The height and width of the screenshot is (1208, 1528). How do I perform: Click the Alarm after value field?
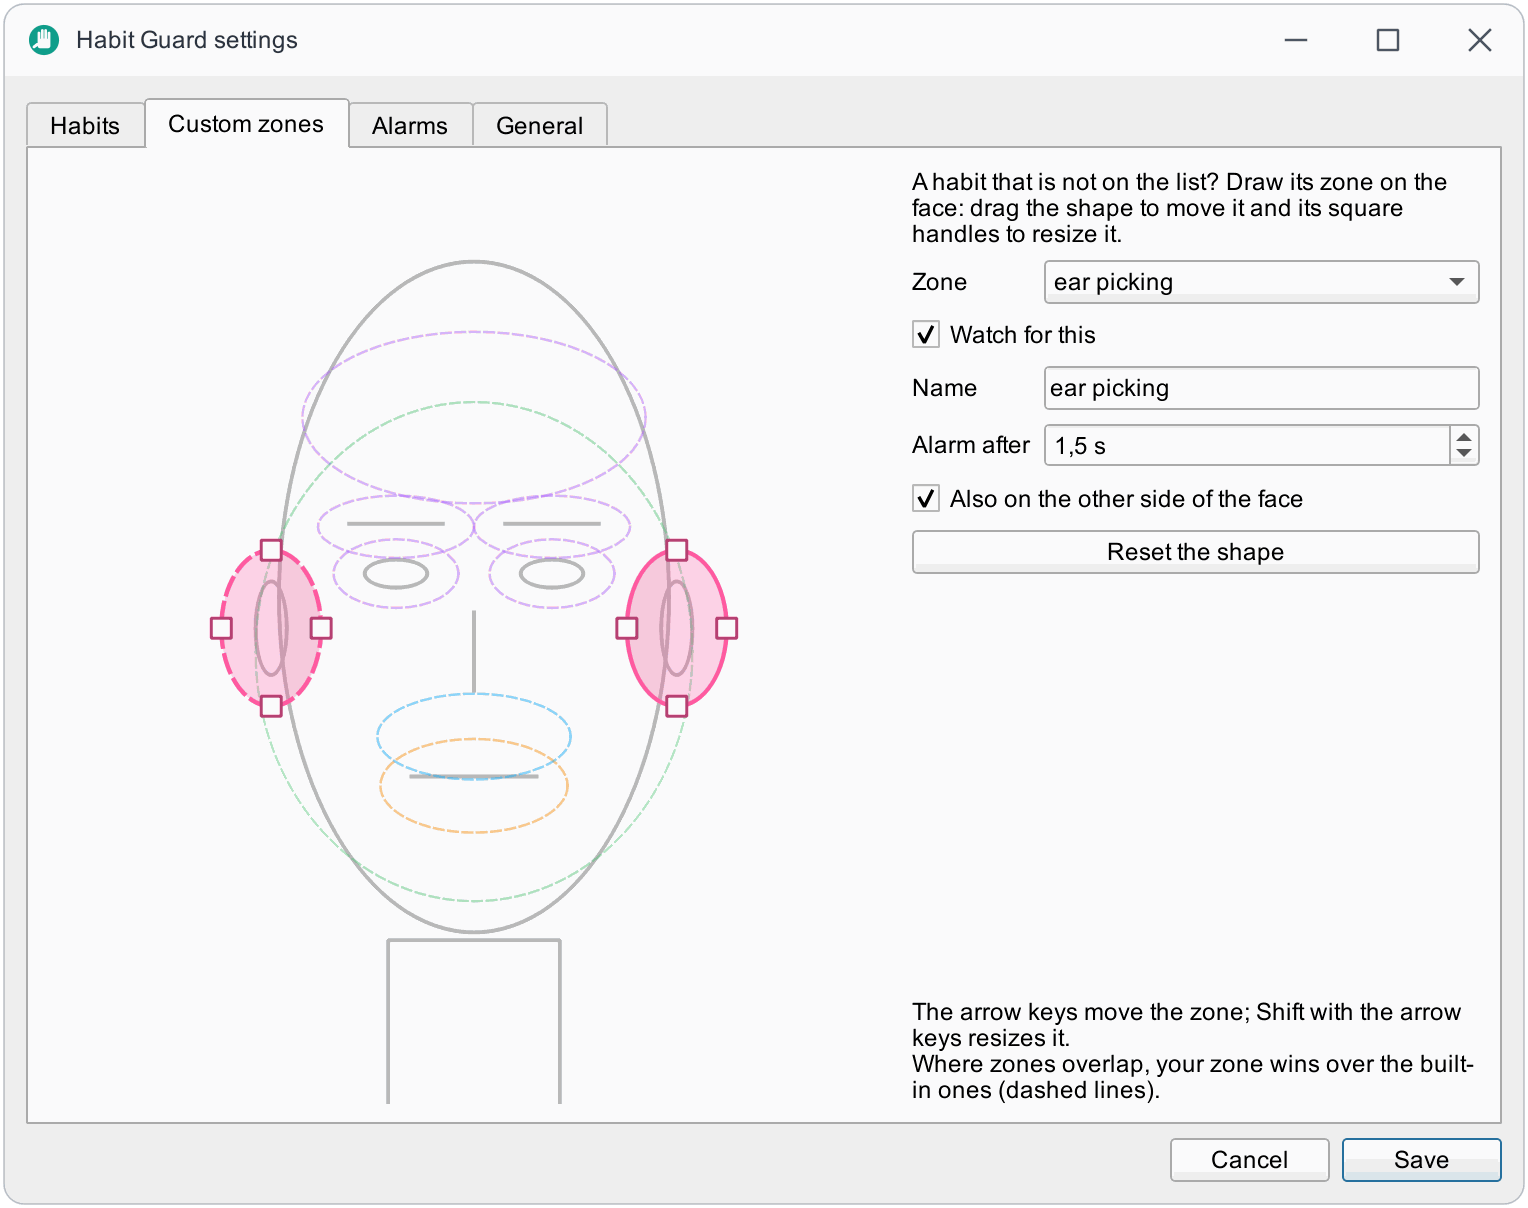[x=1247, y=446]
